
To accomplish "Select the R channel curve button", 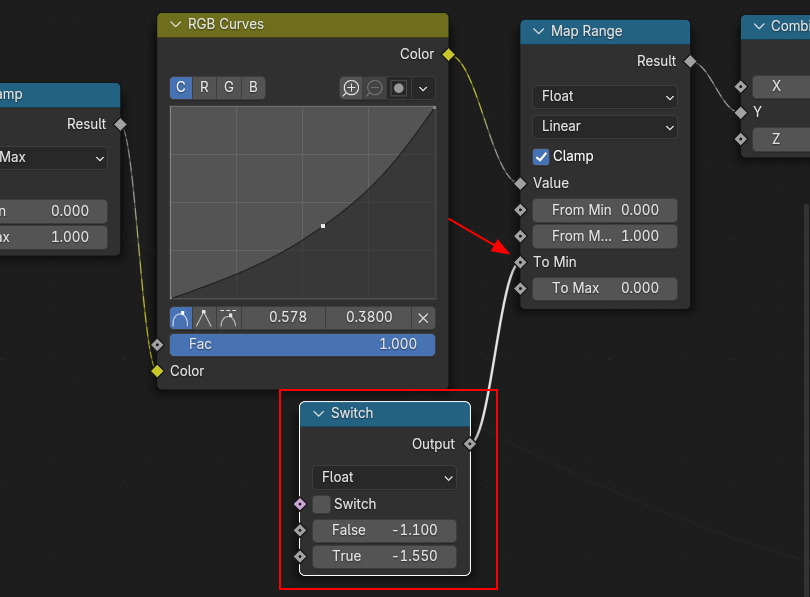I will [205, 87].
